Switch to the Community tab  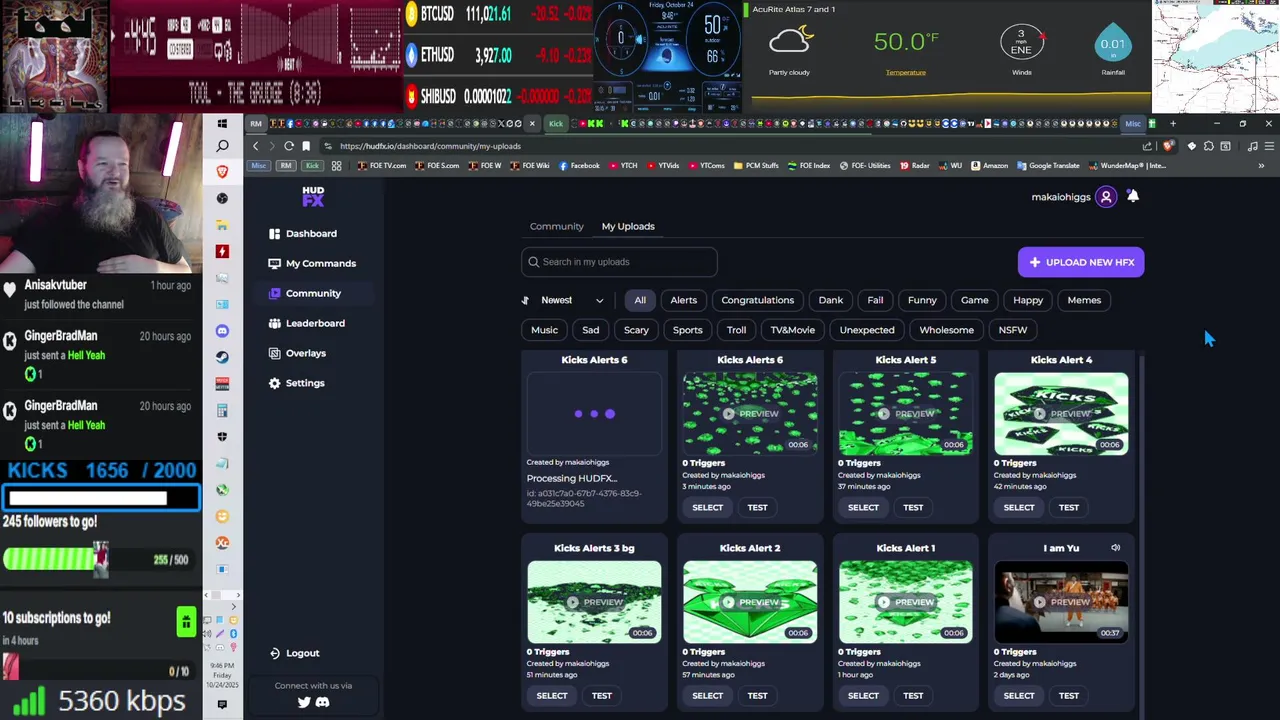coord(557,226)
